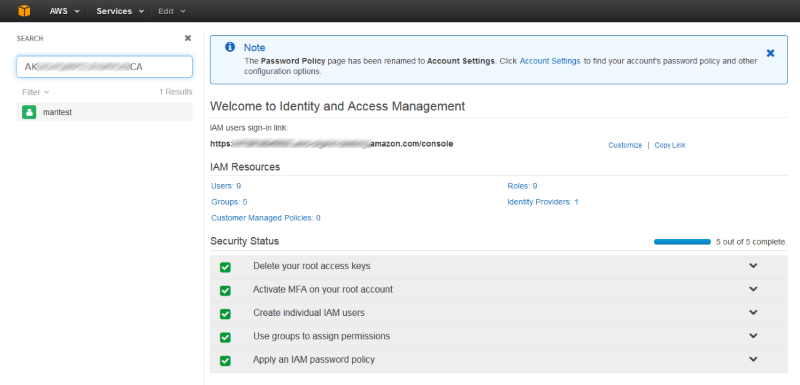Focus the search input field
Image resolution: width=800 pixels, height=385 pixels.
[104, 67]
